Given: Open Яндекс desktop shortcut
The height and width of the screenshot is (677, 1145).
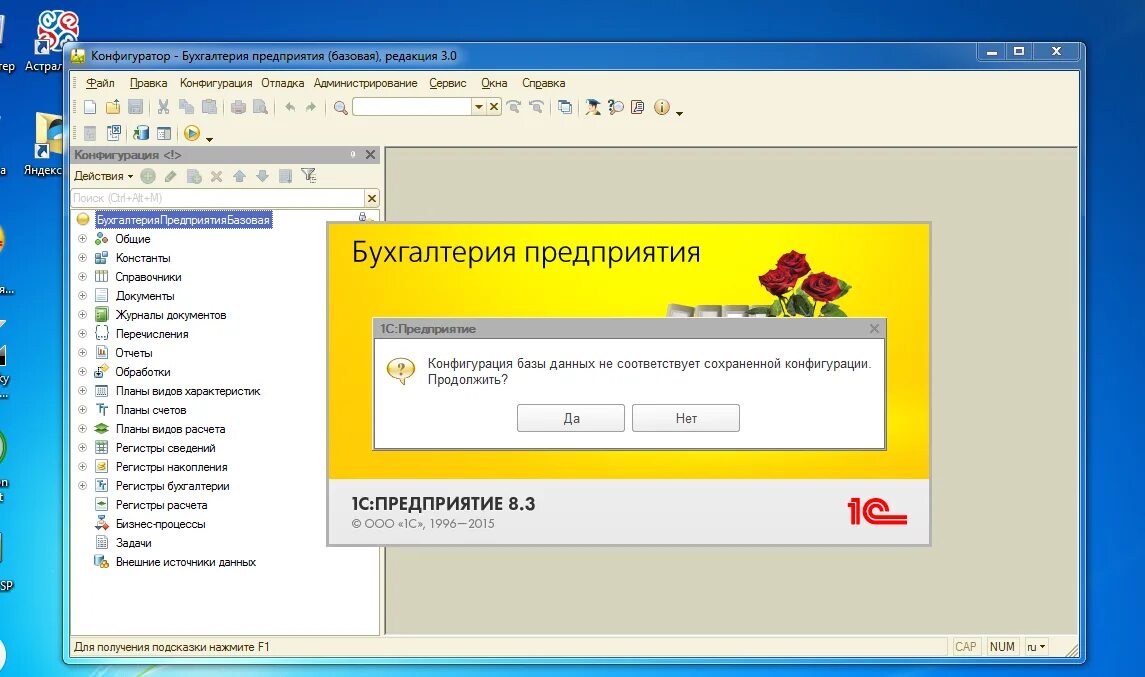Looking at the screenshot, I should 48,145.
